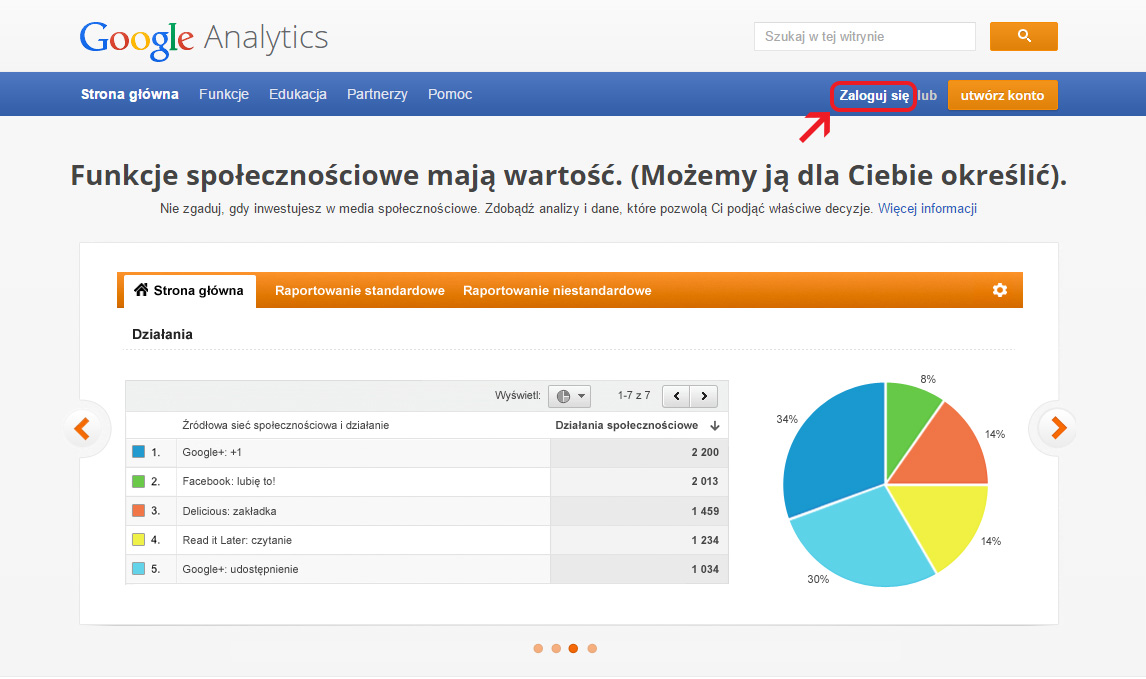The image size is (1146, 679).
Task: Open the Pomoc menu item
Action: [x=450, y=94]
